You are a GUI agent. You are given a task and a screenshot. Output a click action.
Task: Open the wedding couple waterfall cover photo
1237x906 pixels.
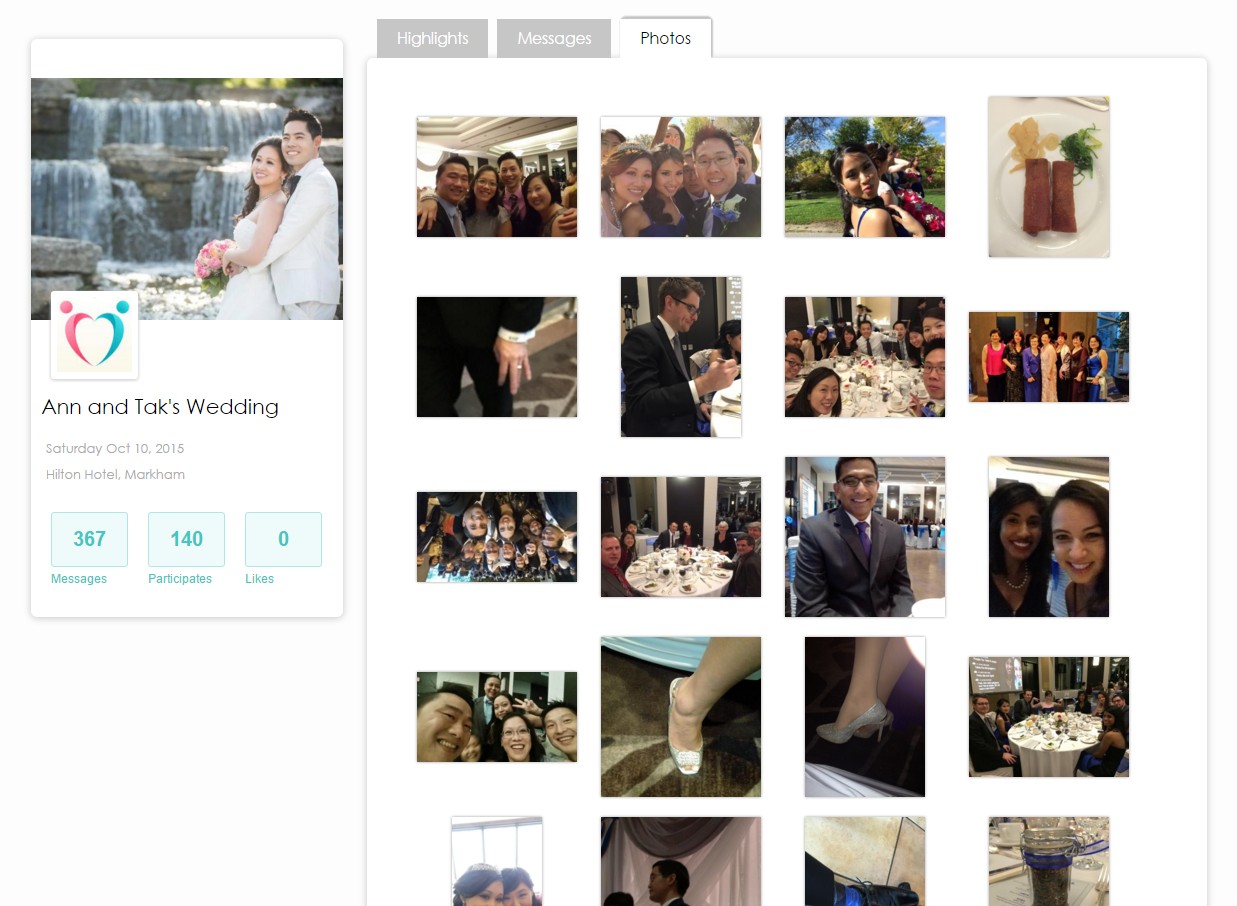pos(187,199)
